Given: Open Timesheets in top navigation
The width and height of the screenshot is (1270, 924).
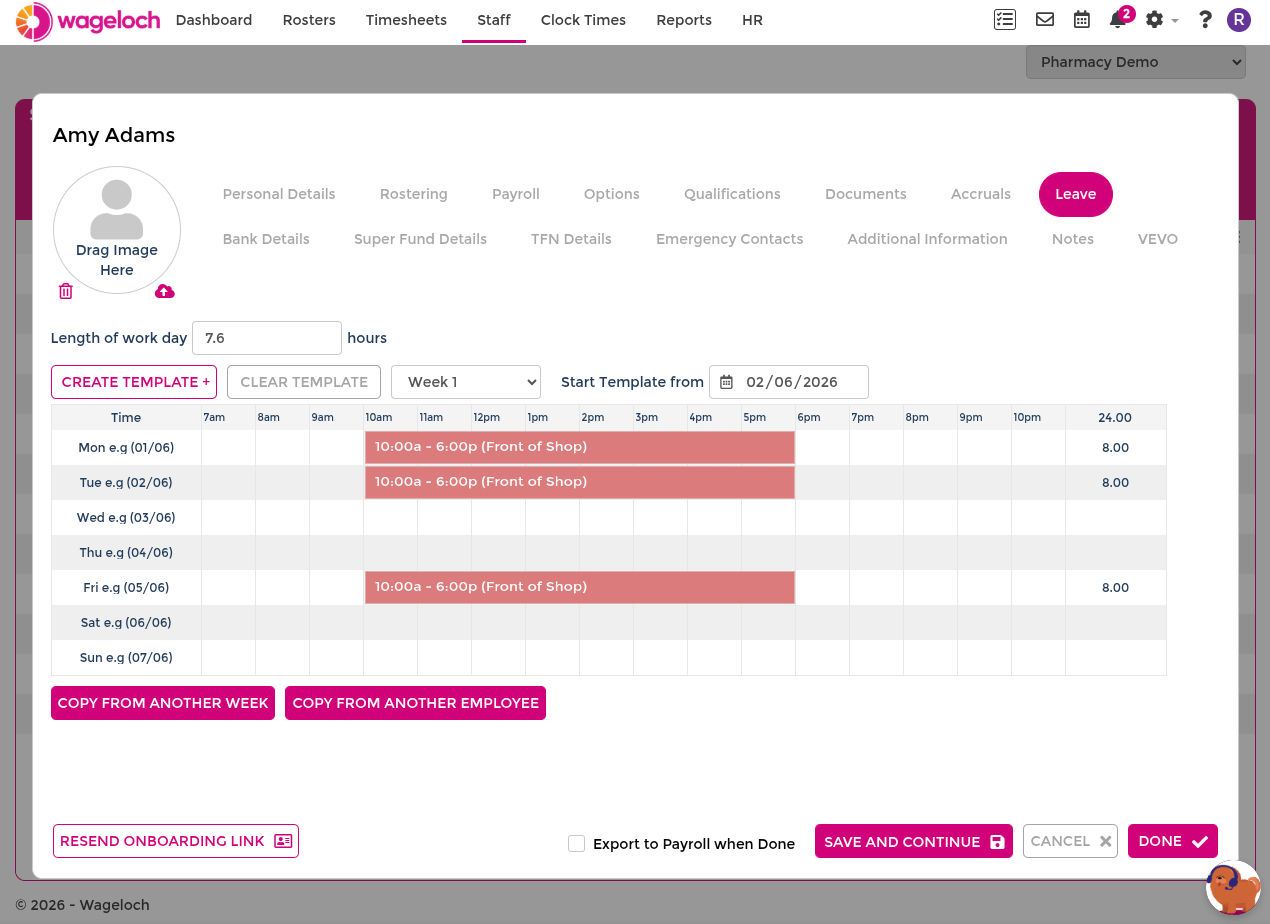Looking at the screenshot, I should (406, 20).
